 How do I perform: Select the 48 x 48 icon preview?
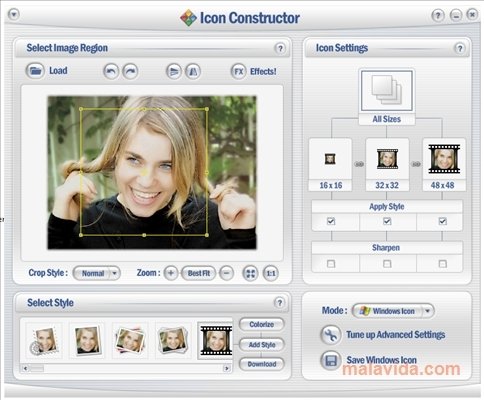click(x=444, y=165)
